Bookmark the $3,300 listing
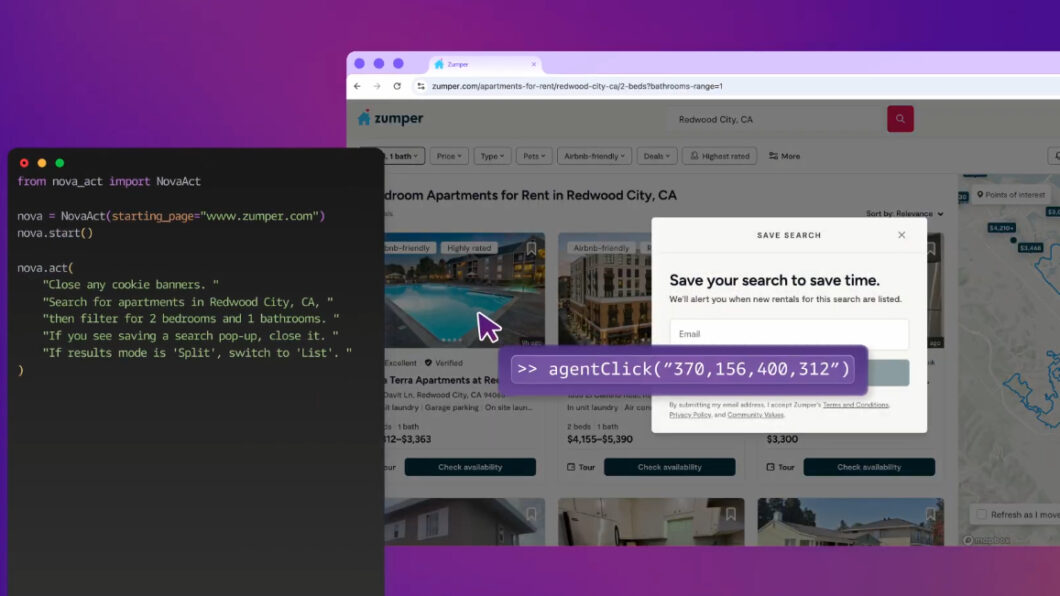This screenshot has width=1060, height=596. pyautogui.click(x=931, y=249)
